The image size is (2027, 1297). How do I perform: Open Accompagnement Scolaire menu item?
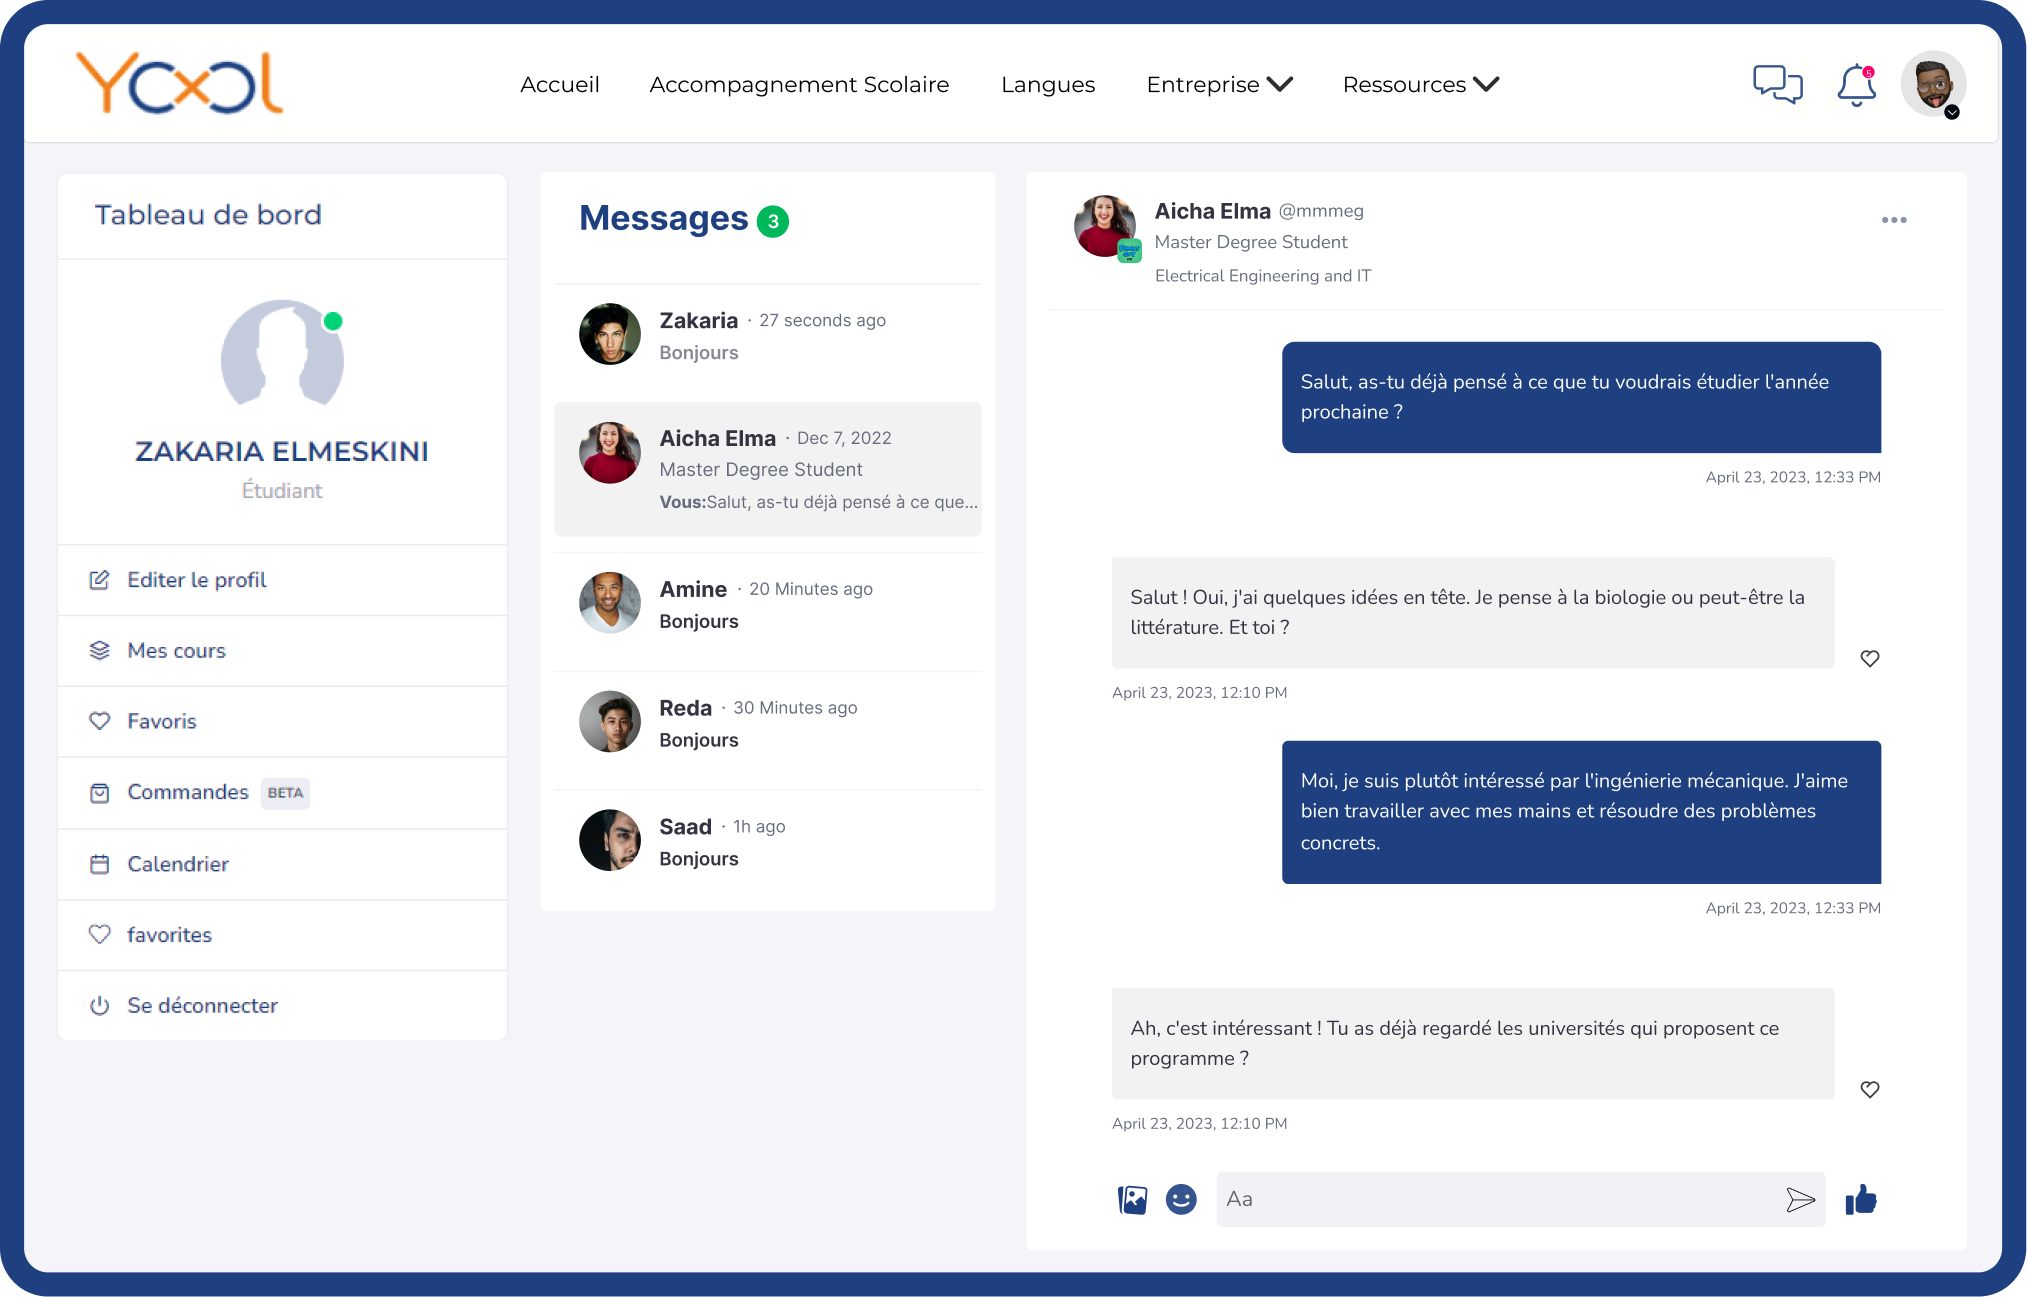pyautogui.click(x=799, y=85)
